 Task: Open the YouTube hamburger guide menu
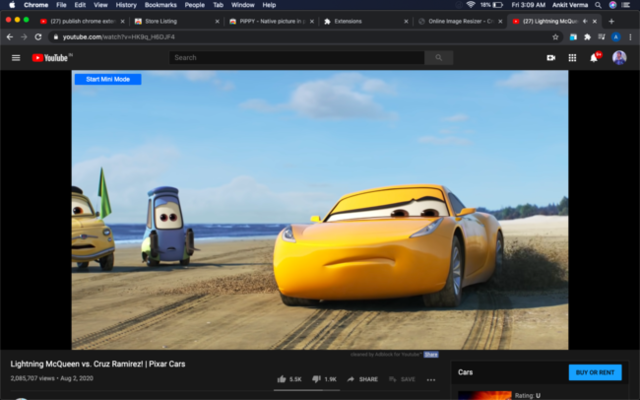point(16,58)
